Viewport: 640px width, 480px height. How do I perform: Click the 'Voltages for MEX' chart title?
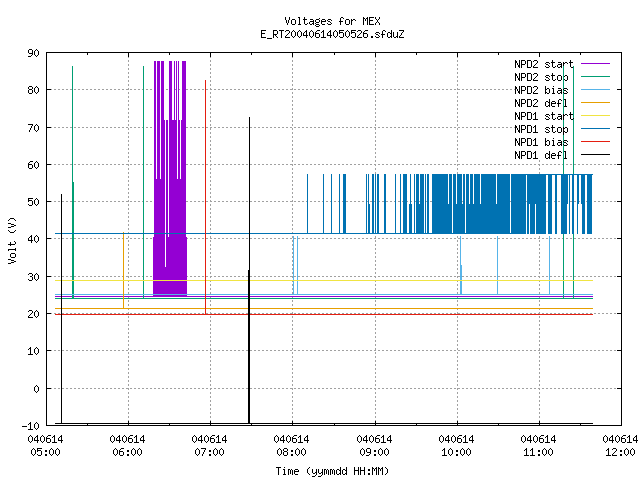point(332,21)
